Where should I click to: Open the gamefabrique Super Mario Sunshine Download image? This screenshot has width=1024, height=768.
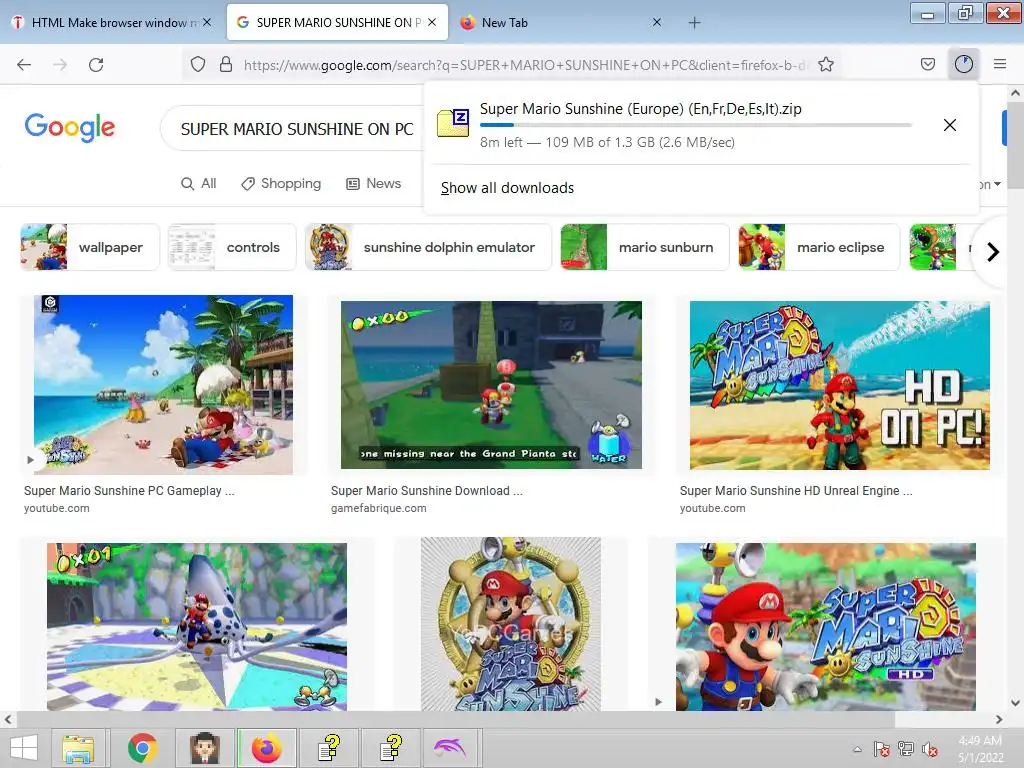(x=491, y=385)
